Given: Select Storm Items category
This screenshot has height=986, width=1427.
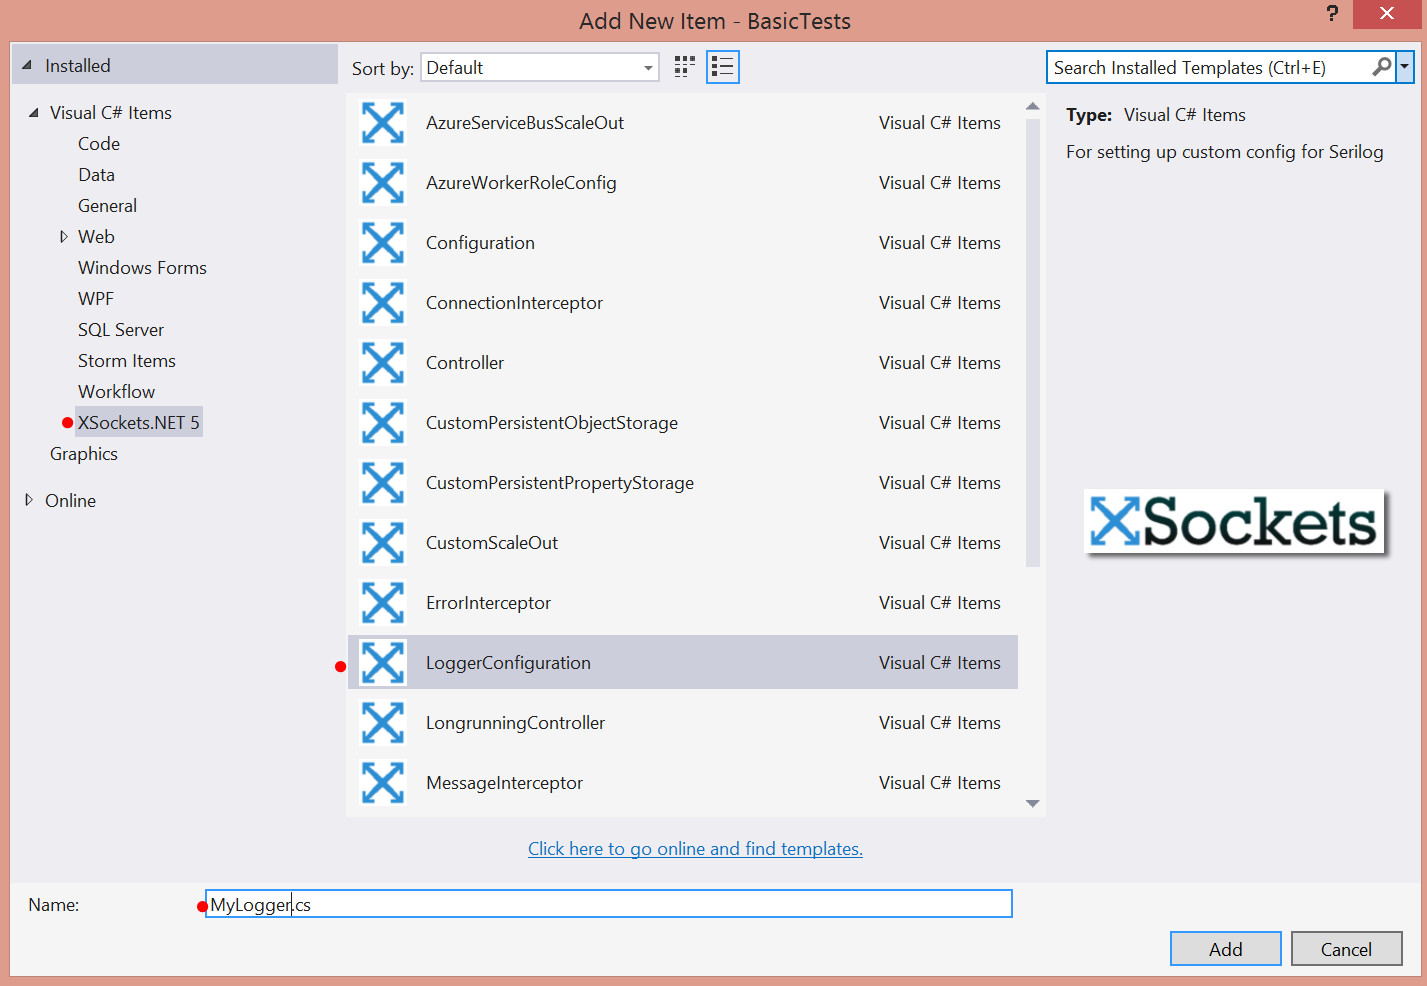Looking at the screenshot, I should pyautogui.click(x=127, y=361).
